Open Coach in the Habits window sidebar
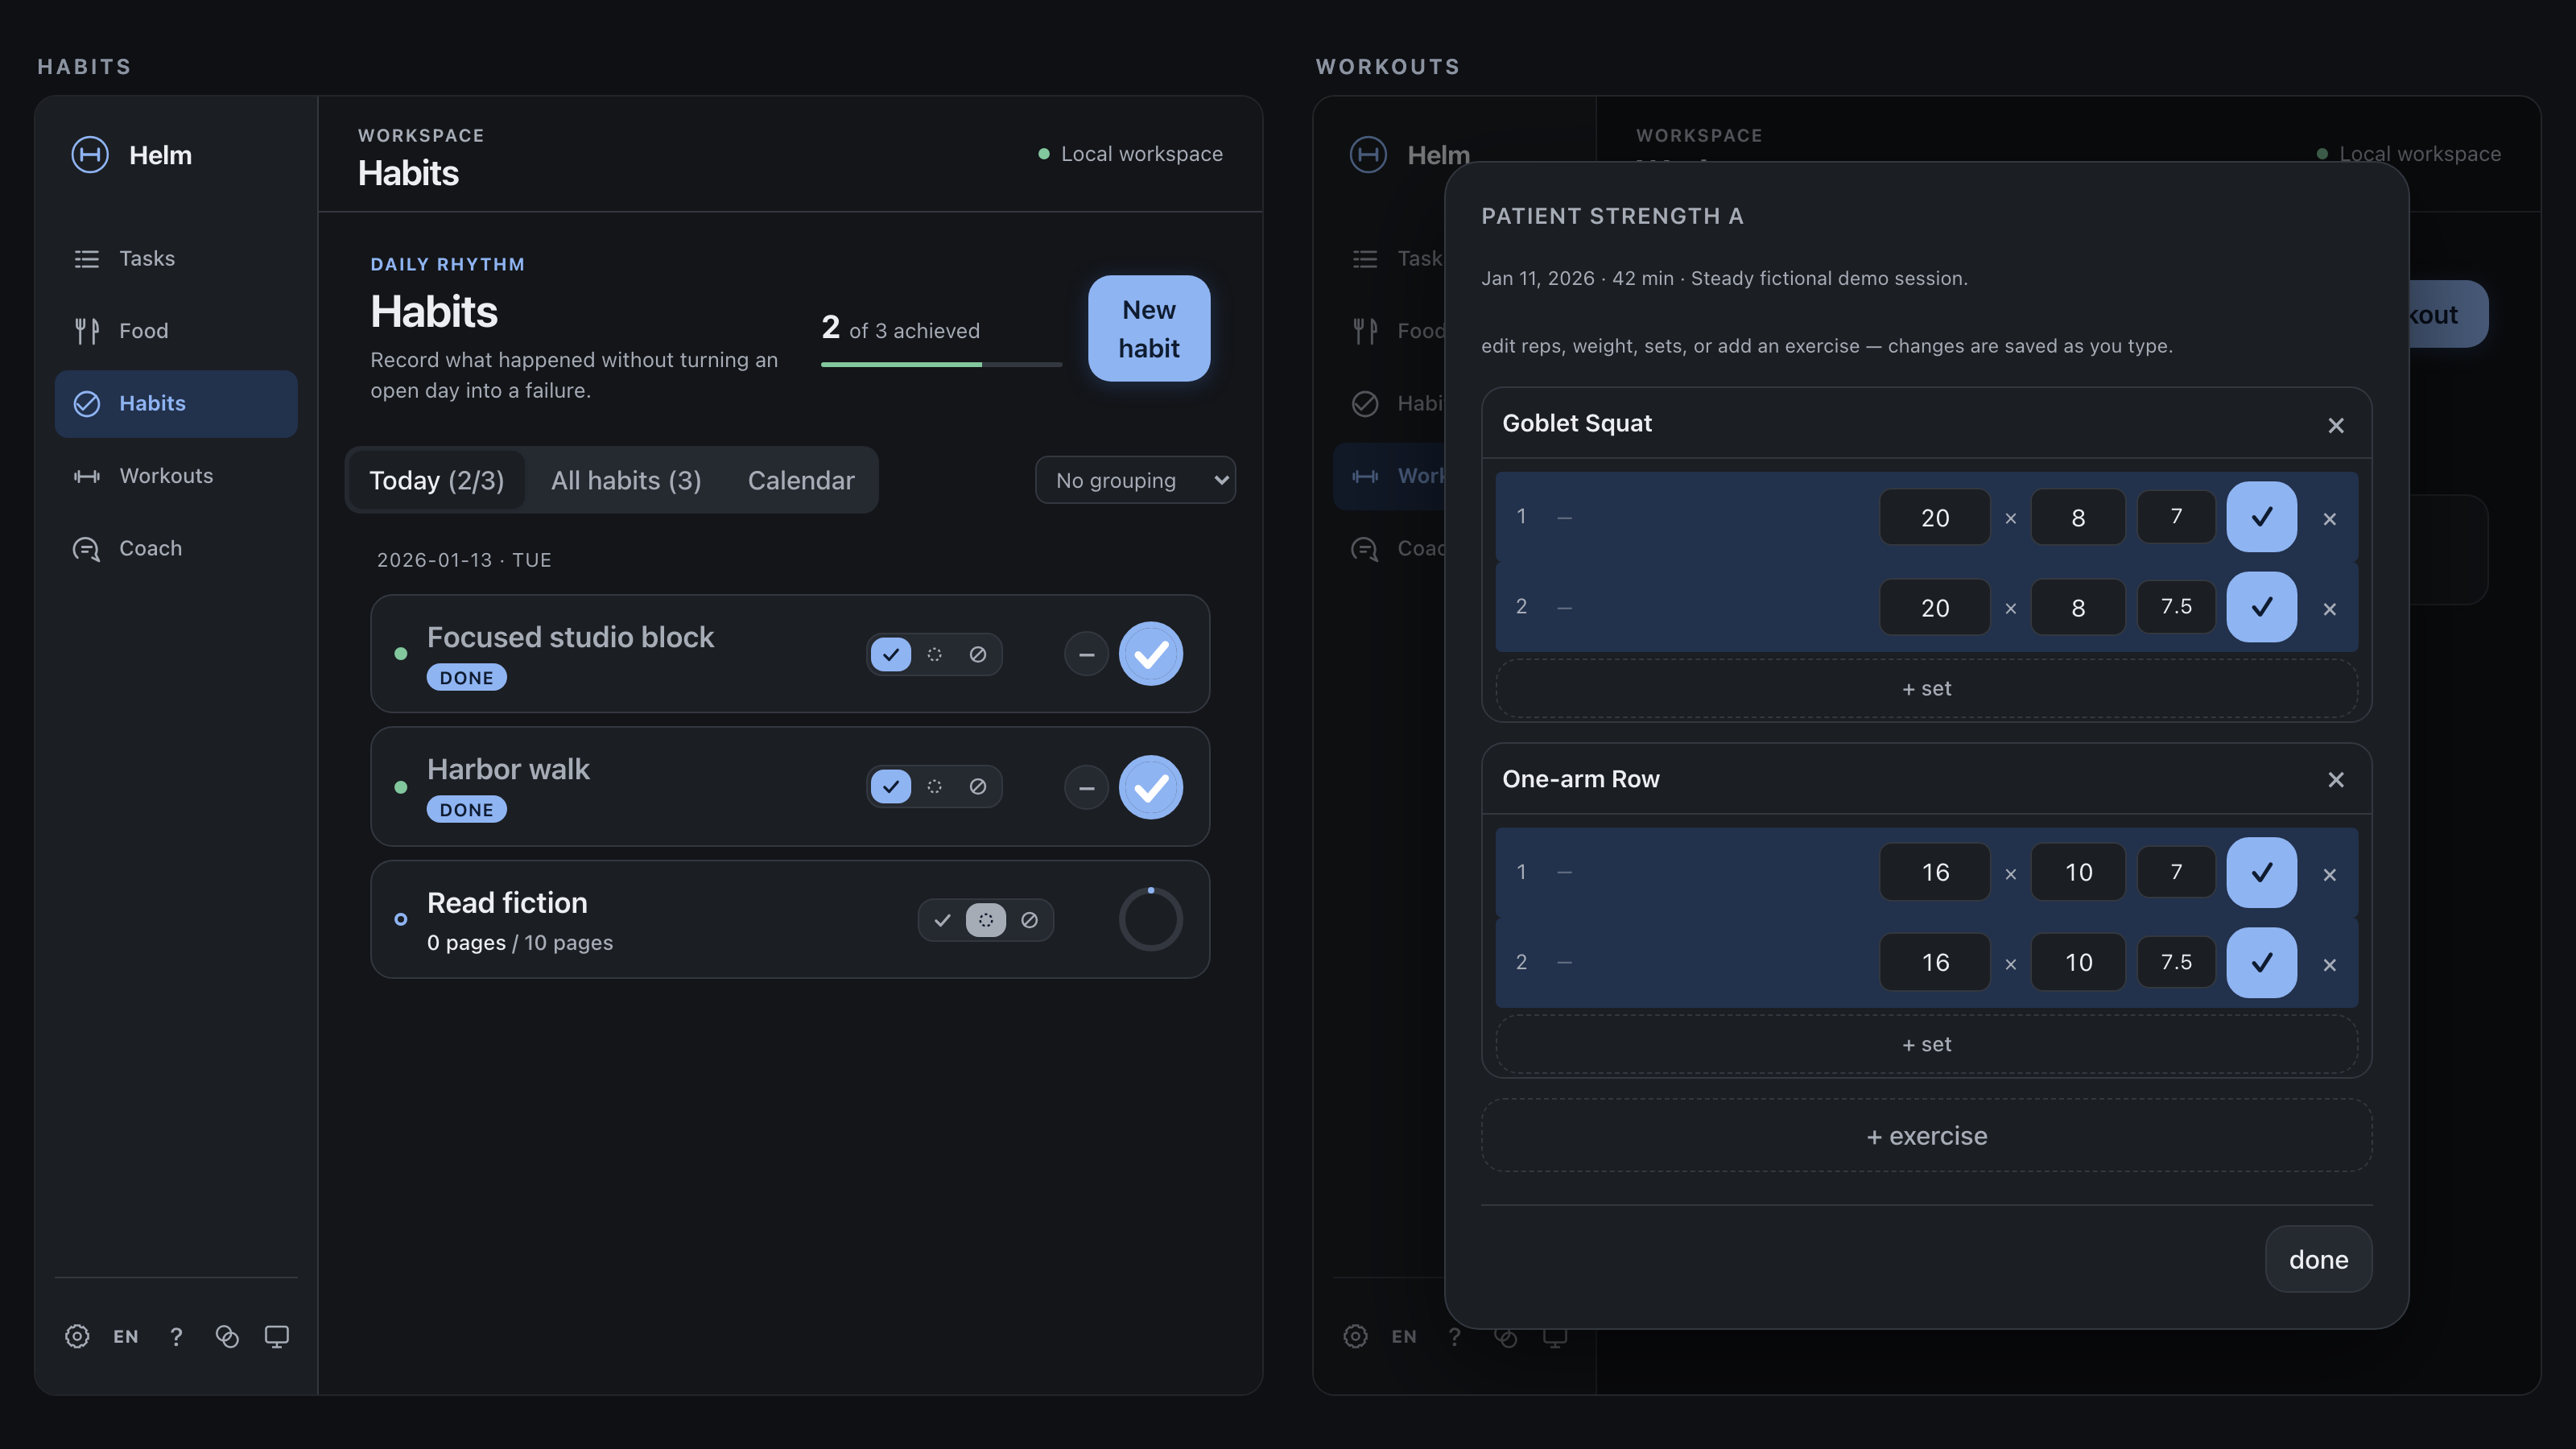Image resolution: width=2576 pixels, height=1449 pixels. click(x=176, y=548)
